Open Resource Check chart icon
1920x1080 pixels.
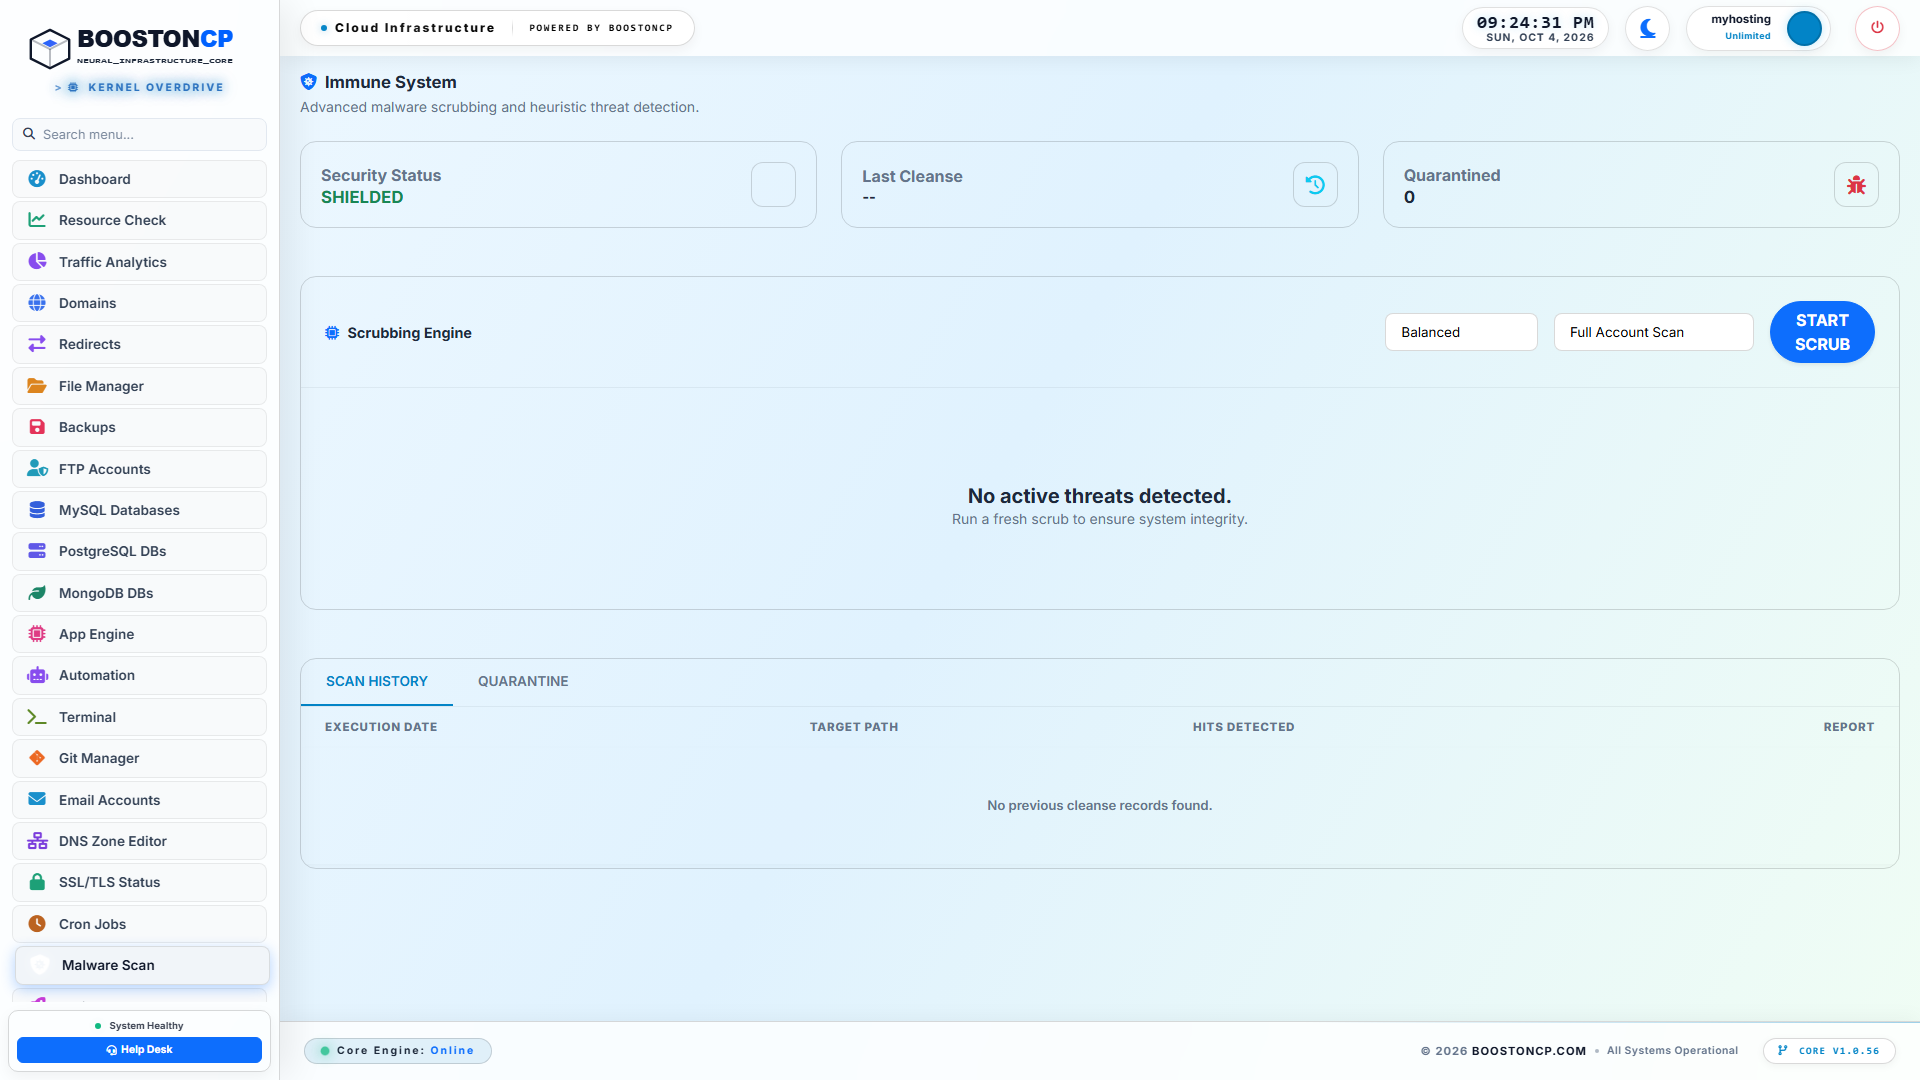tap(37, 220)
